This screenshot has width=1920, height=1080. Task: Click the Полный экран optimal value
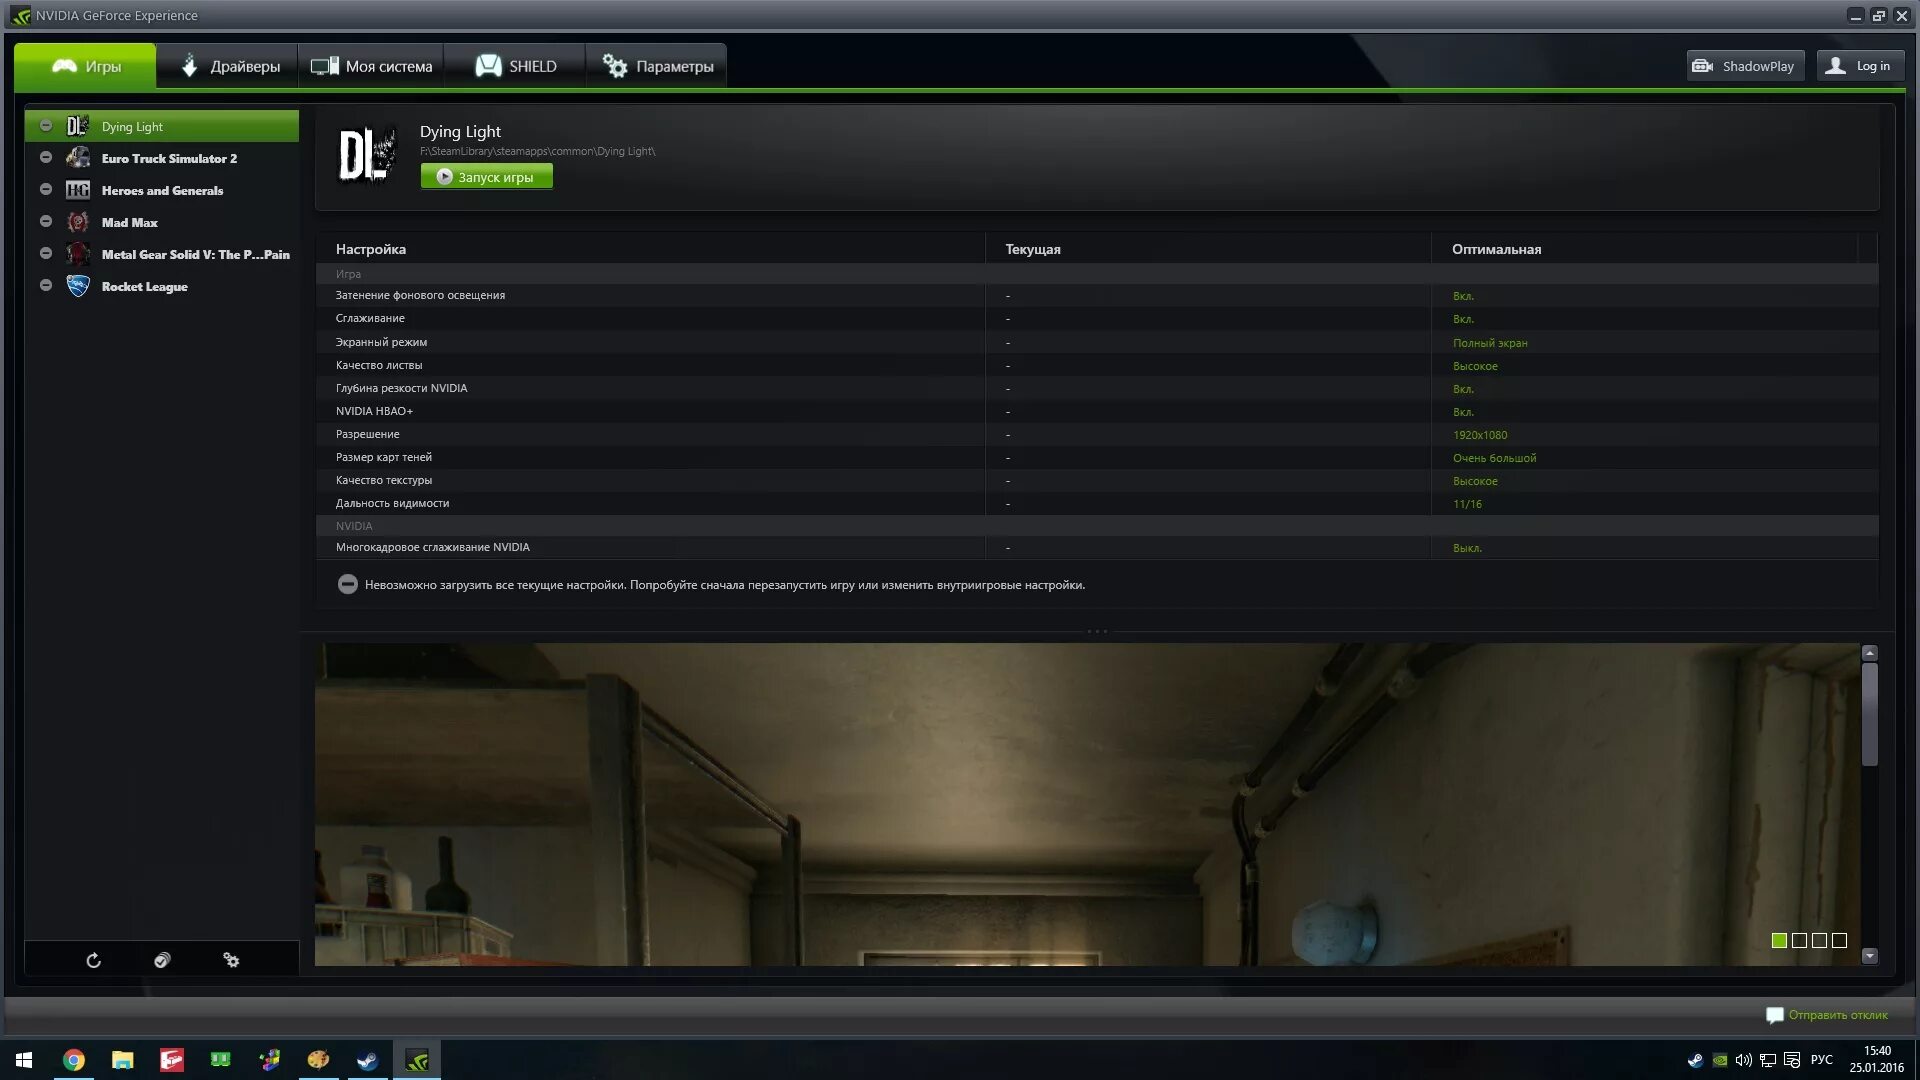1490,343
